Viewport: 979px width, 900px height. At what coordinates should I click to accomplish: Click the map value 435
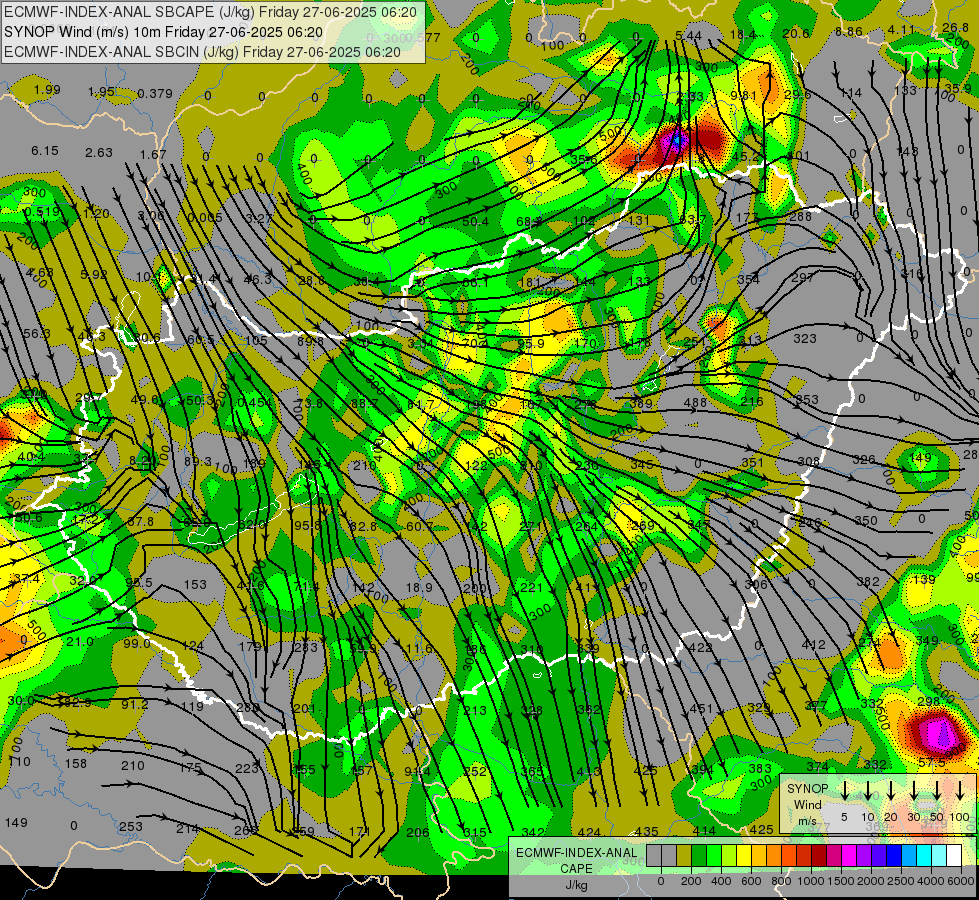click(x=646, y=832)
